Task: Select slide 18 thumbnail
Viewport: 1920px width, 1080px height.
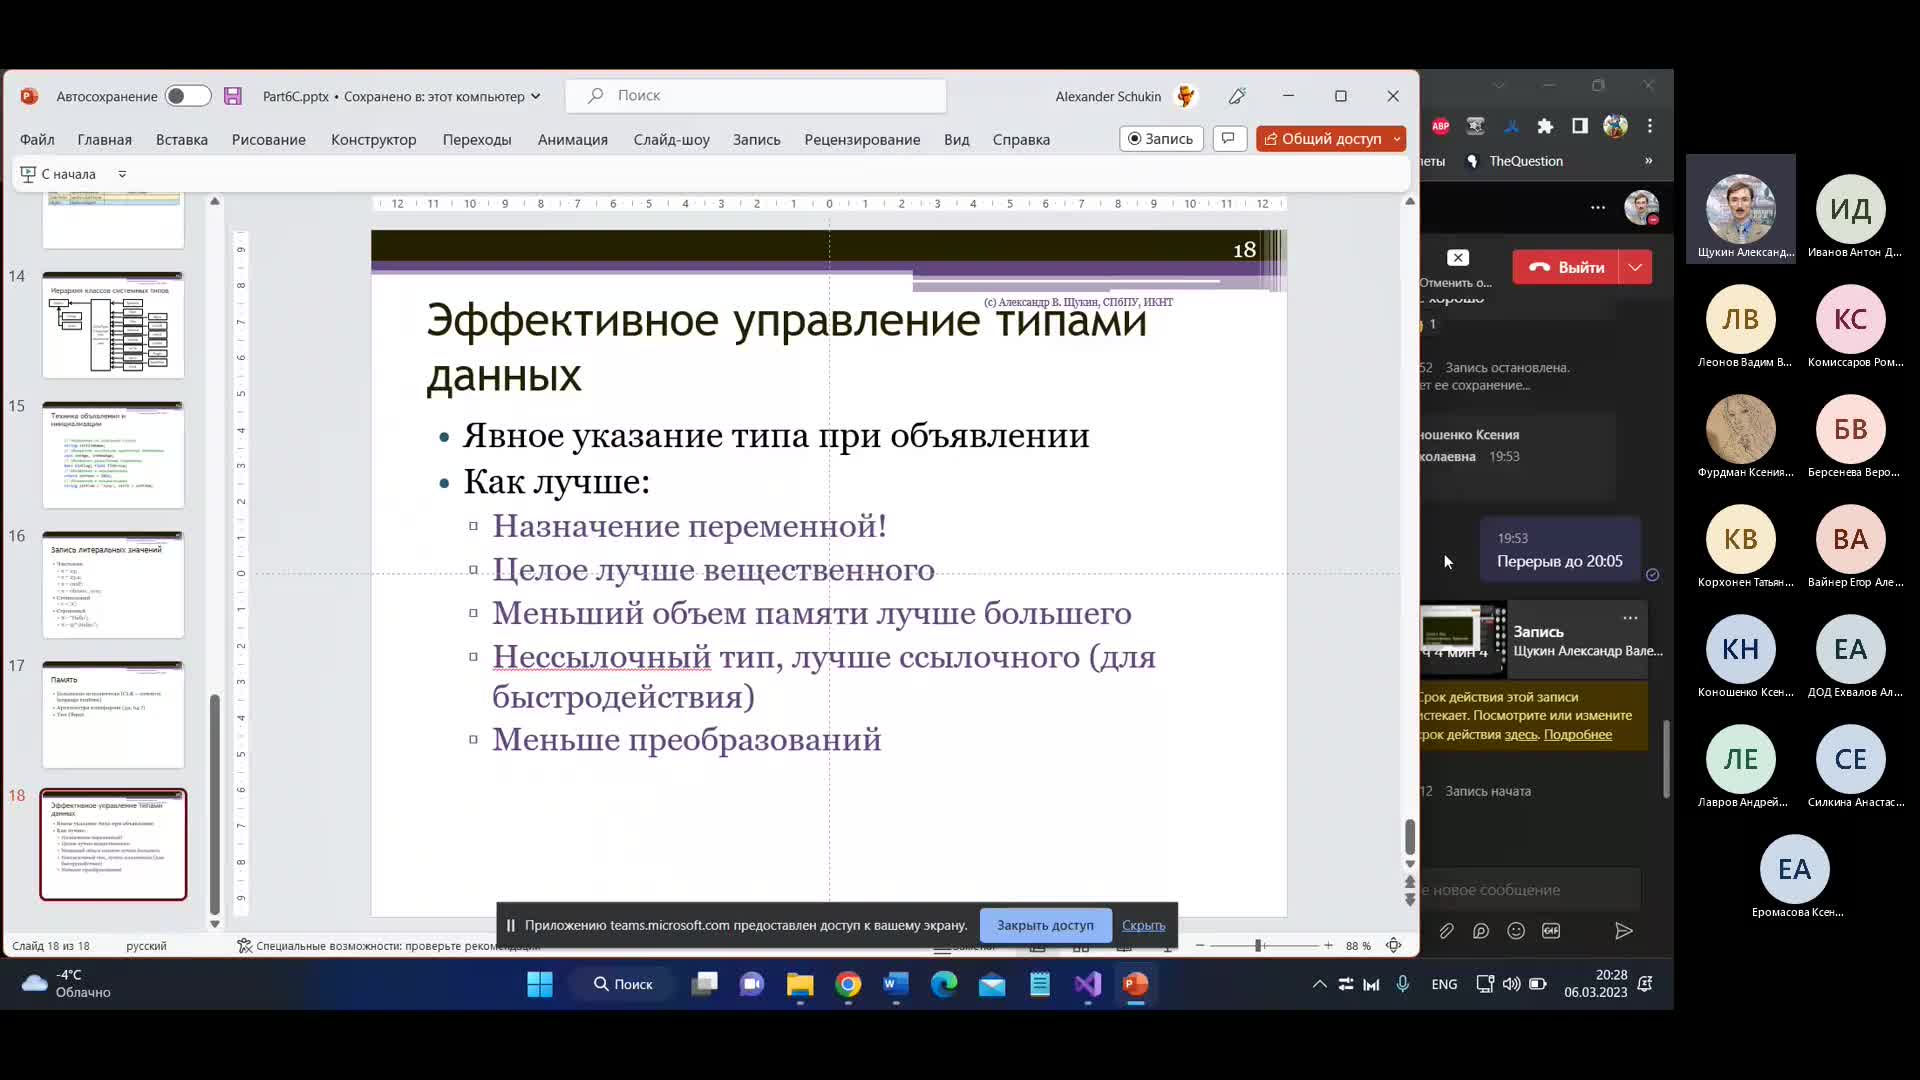Action: coord(113,845)
